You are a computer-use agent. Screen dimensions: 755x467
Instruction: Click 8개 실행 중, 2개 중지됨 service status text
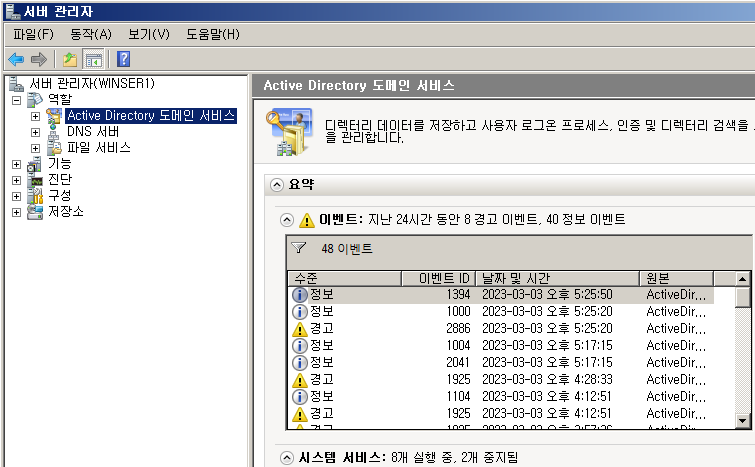click(455, 457)
